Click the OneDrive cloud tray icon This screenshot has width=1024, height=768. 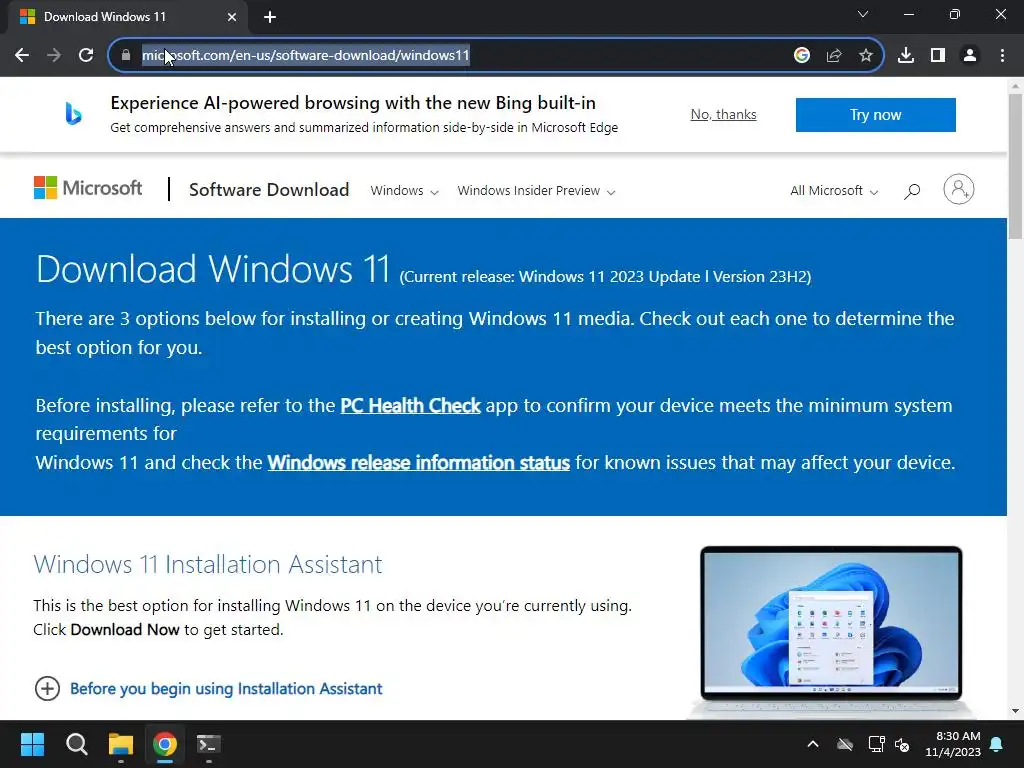[x=845, y=744]
